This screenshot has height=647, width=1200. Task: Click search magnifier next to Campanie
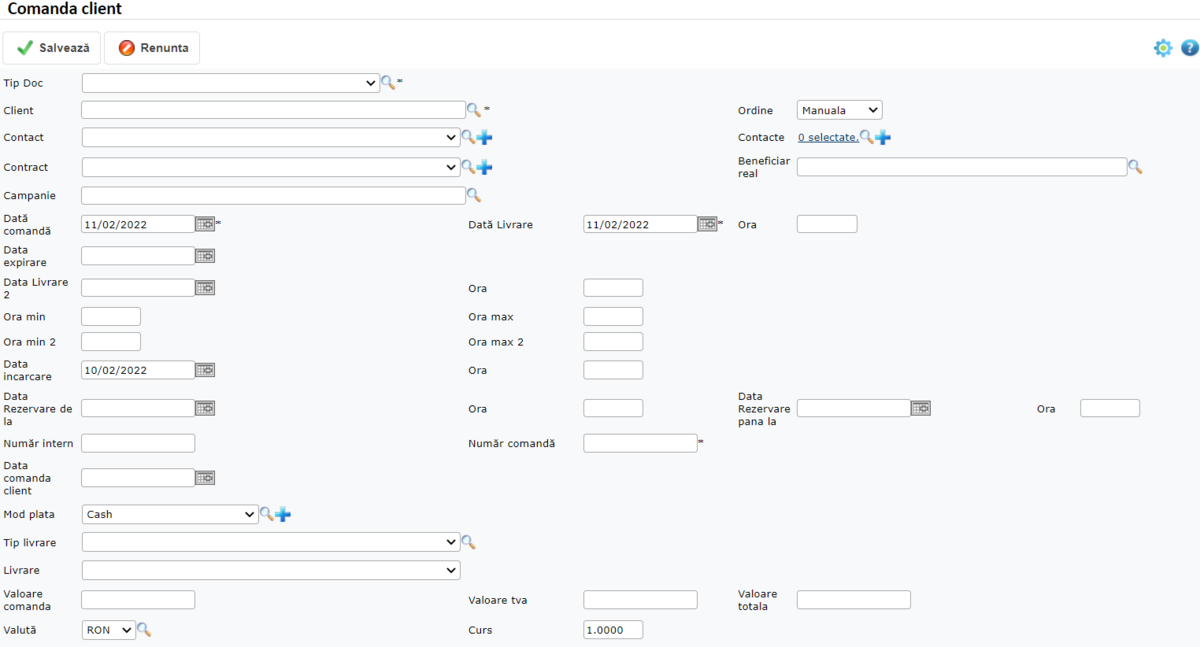(473, 196)
